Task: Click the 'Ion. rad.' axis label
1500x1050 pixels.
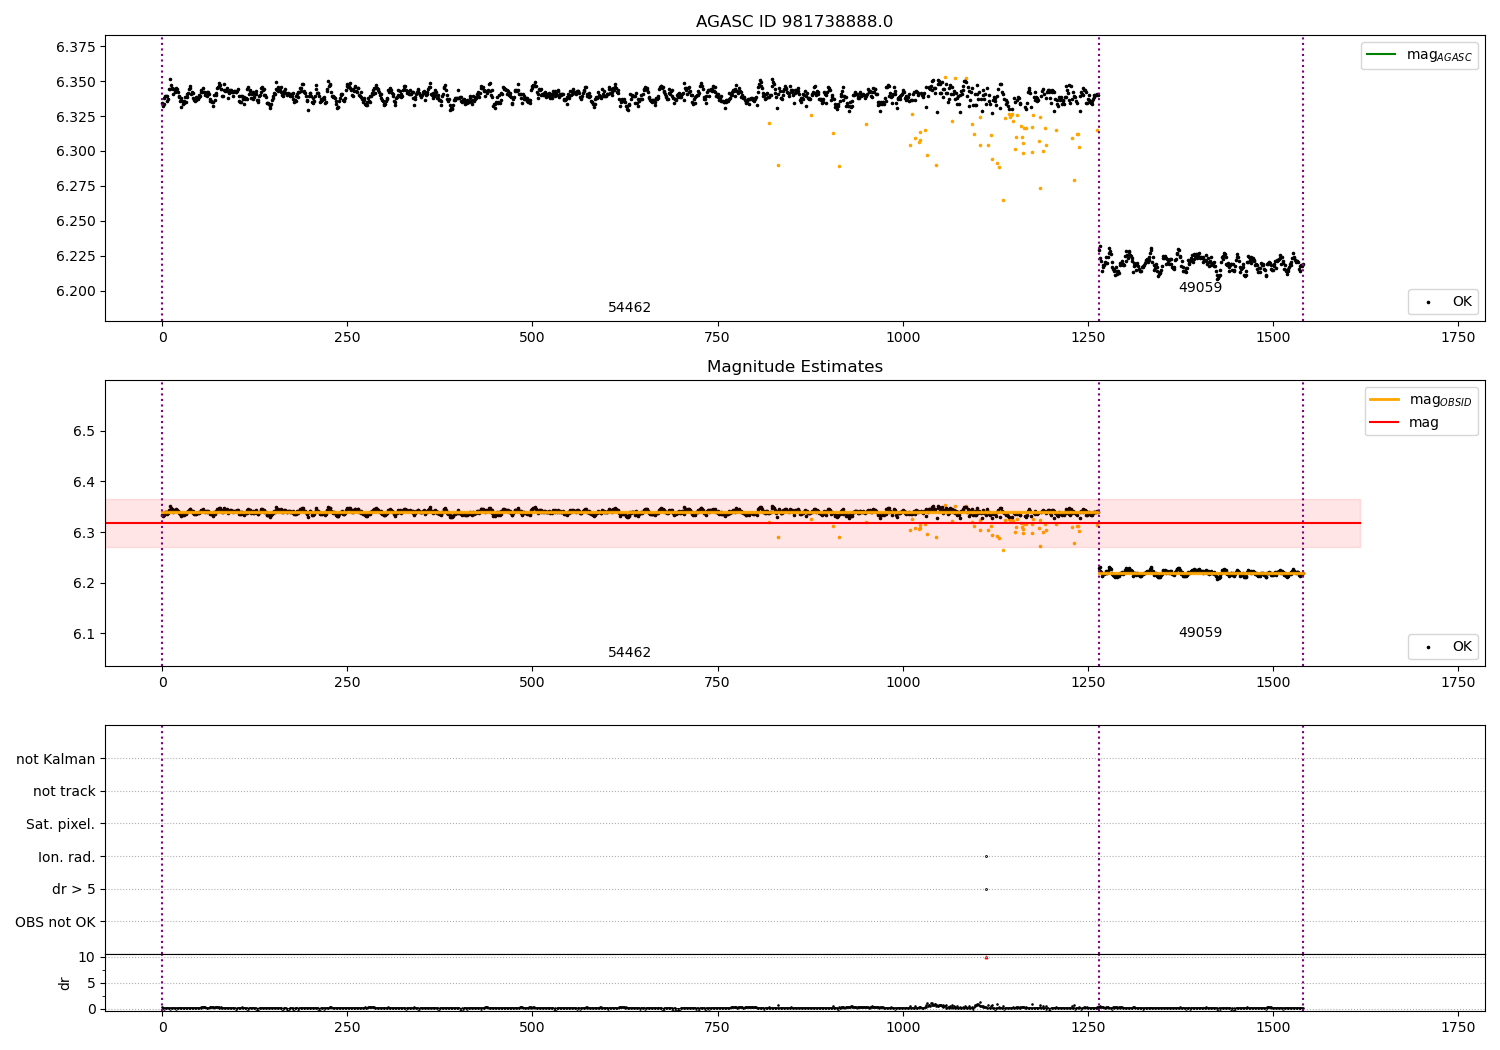Action: (67, 857)
